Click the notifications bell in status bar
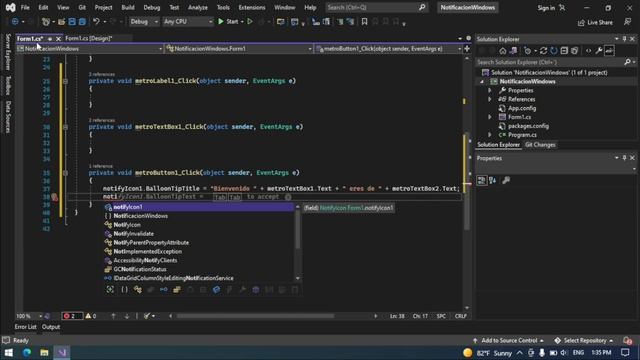This screenshot has width=640, height=360. (627, 340)
